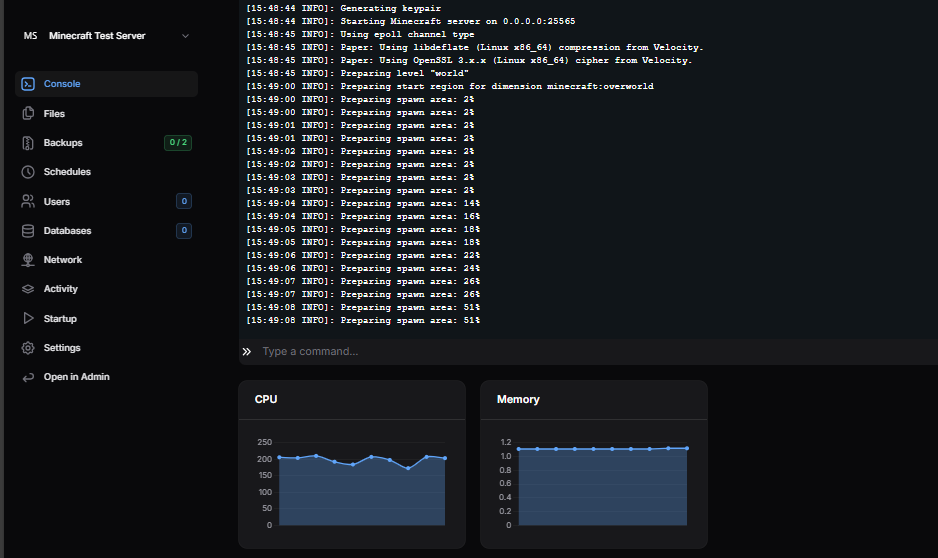The height and width of the screenshot is (558, 938).
Task: Click the spawn area 22% log line
Action: point(363,255)
